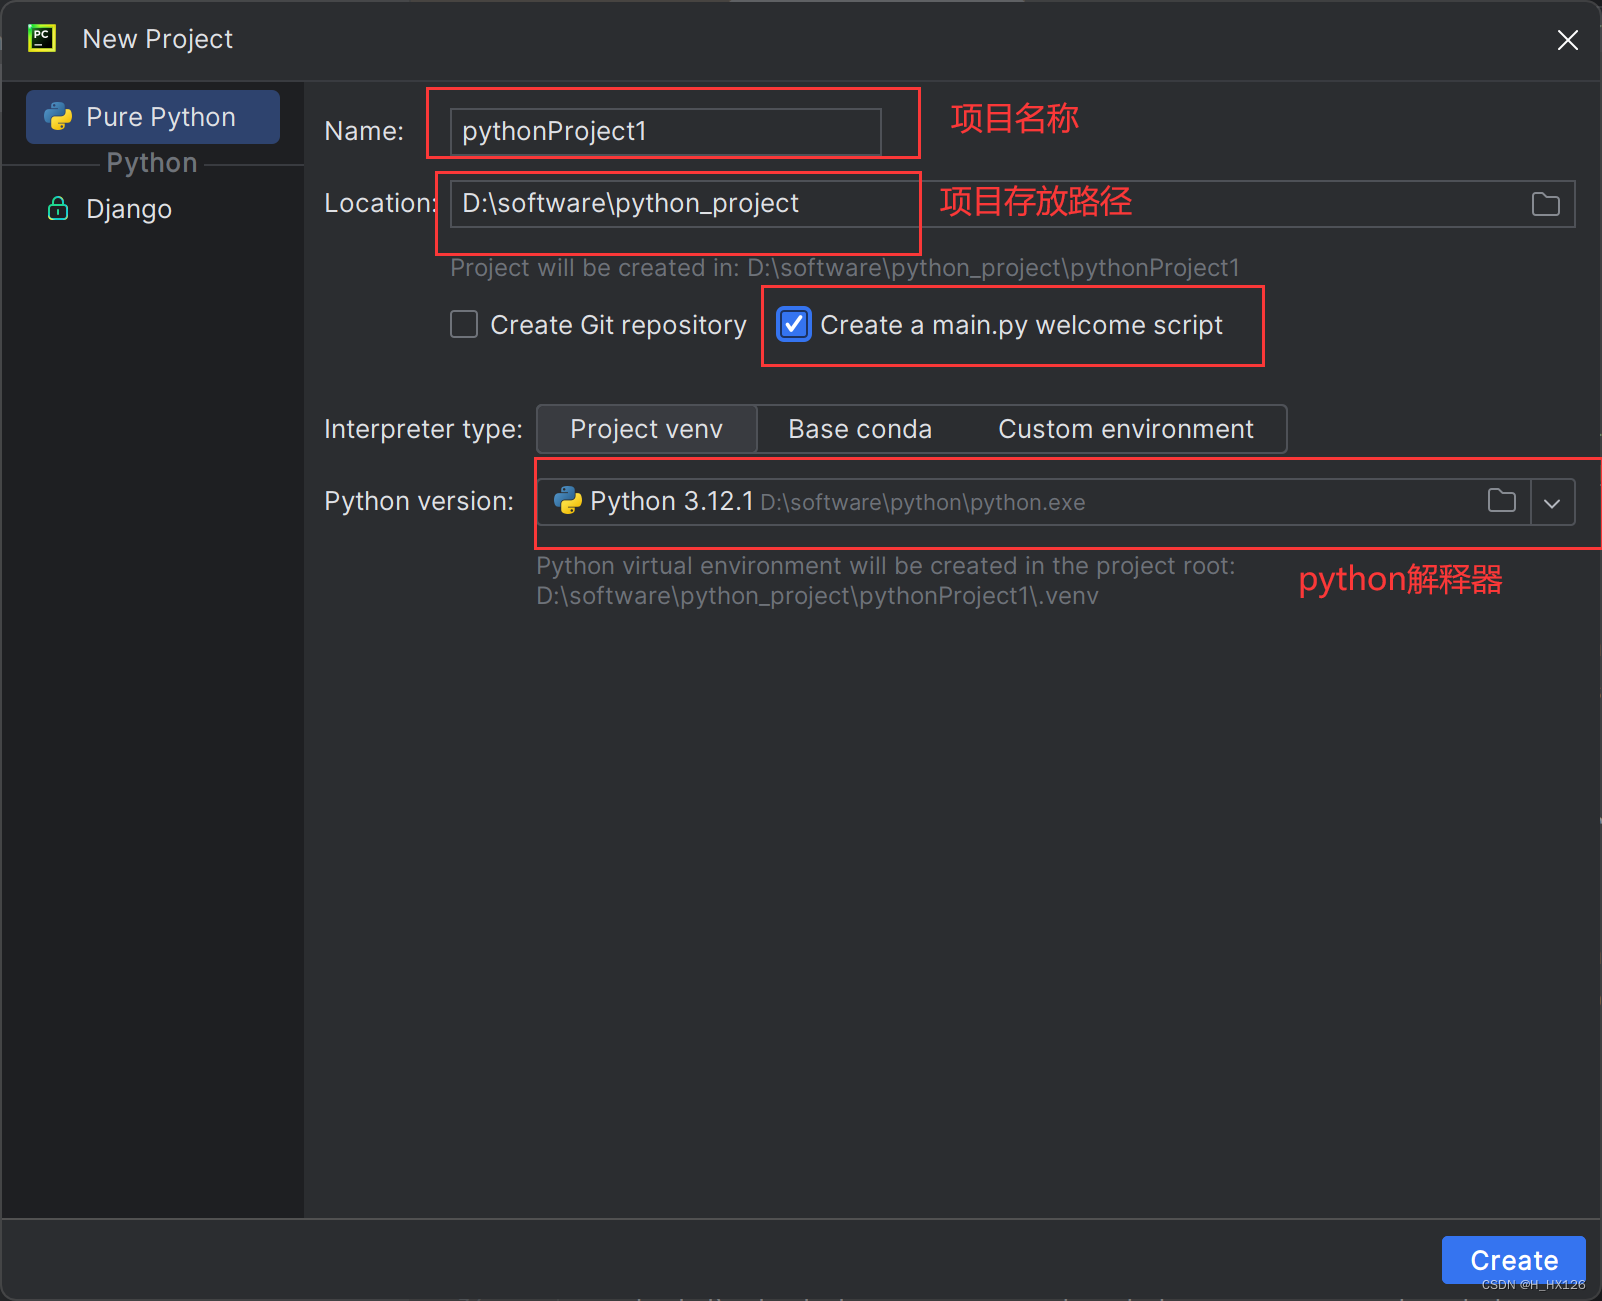The width and height of the screenshot is (1602, 1301).
Task: Click the 'Project will be created in' hint text
Action: coord(845,268)
